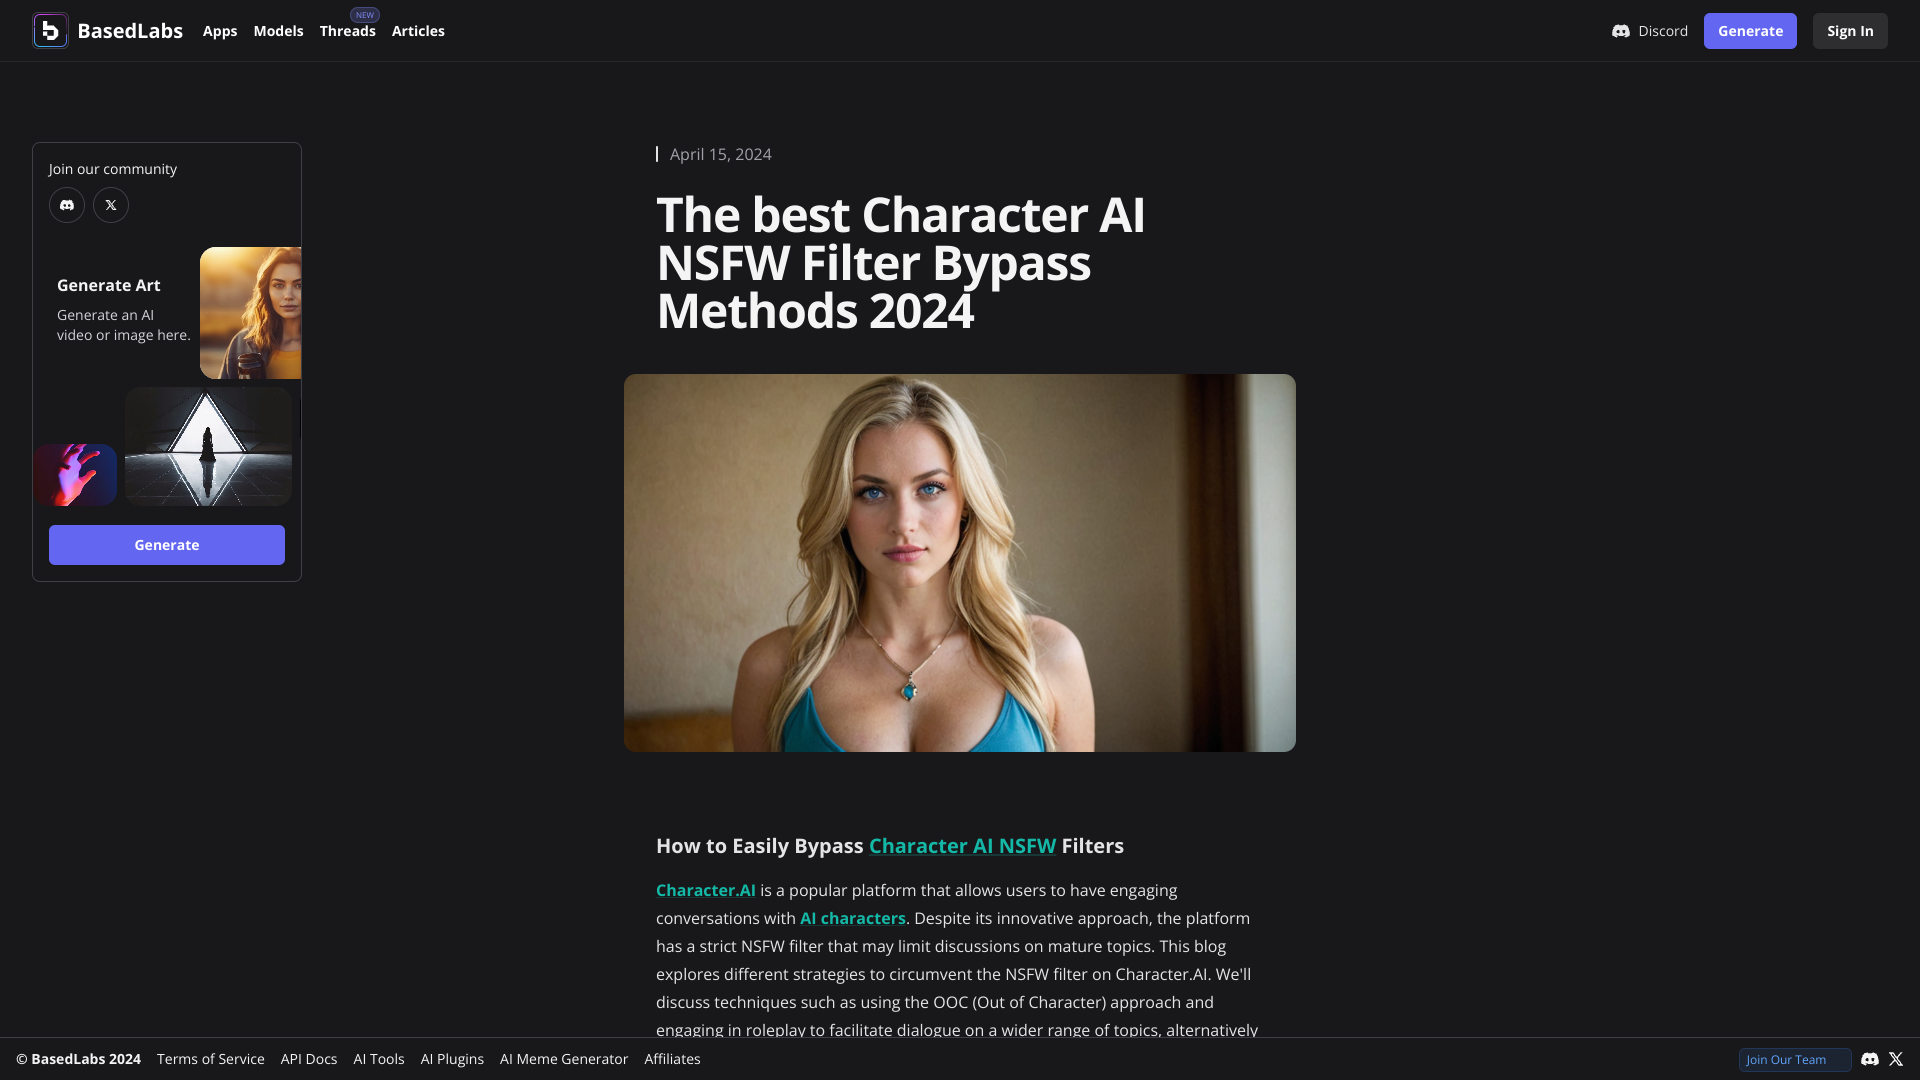Click the AI characters hyperlink
This screenshot has width=1920, height=1080.
tap(853, 918)
